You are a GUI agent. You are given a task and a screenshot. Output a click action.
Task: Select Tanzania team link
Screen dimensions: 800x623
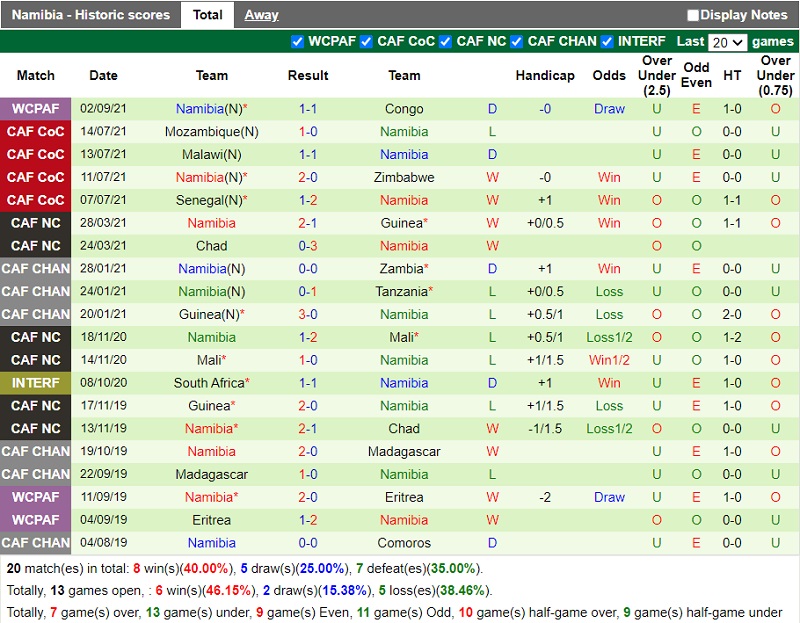[404, 291]
